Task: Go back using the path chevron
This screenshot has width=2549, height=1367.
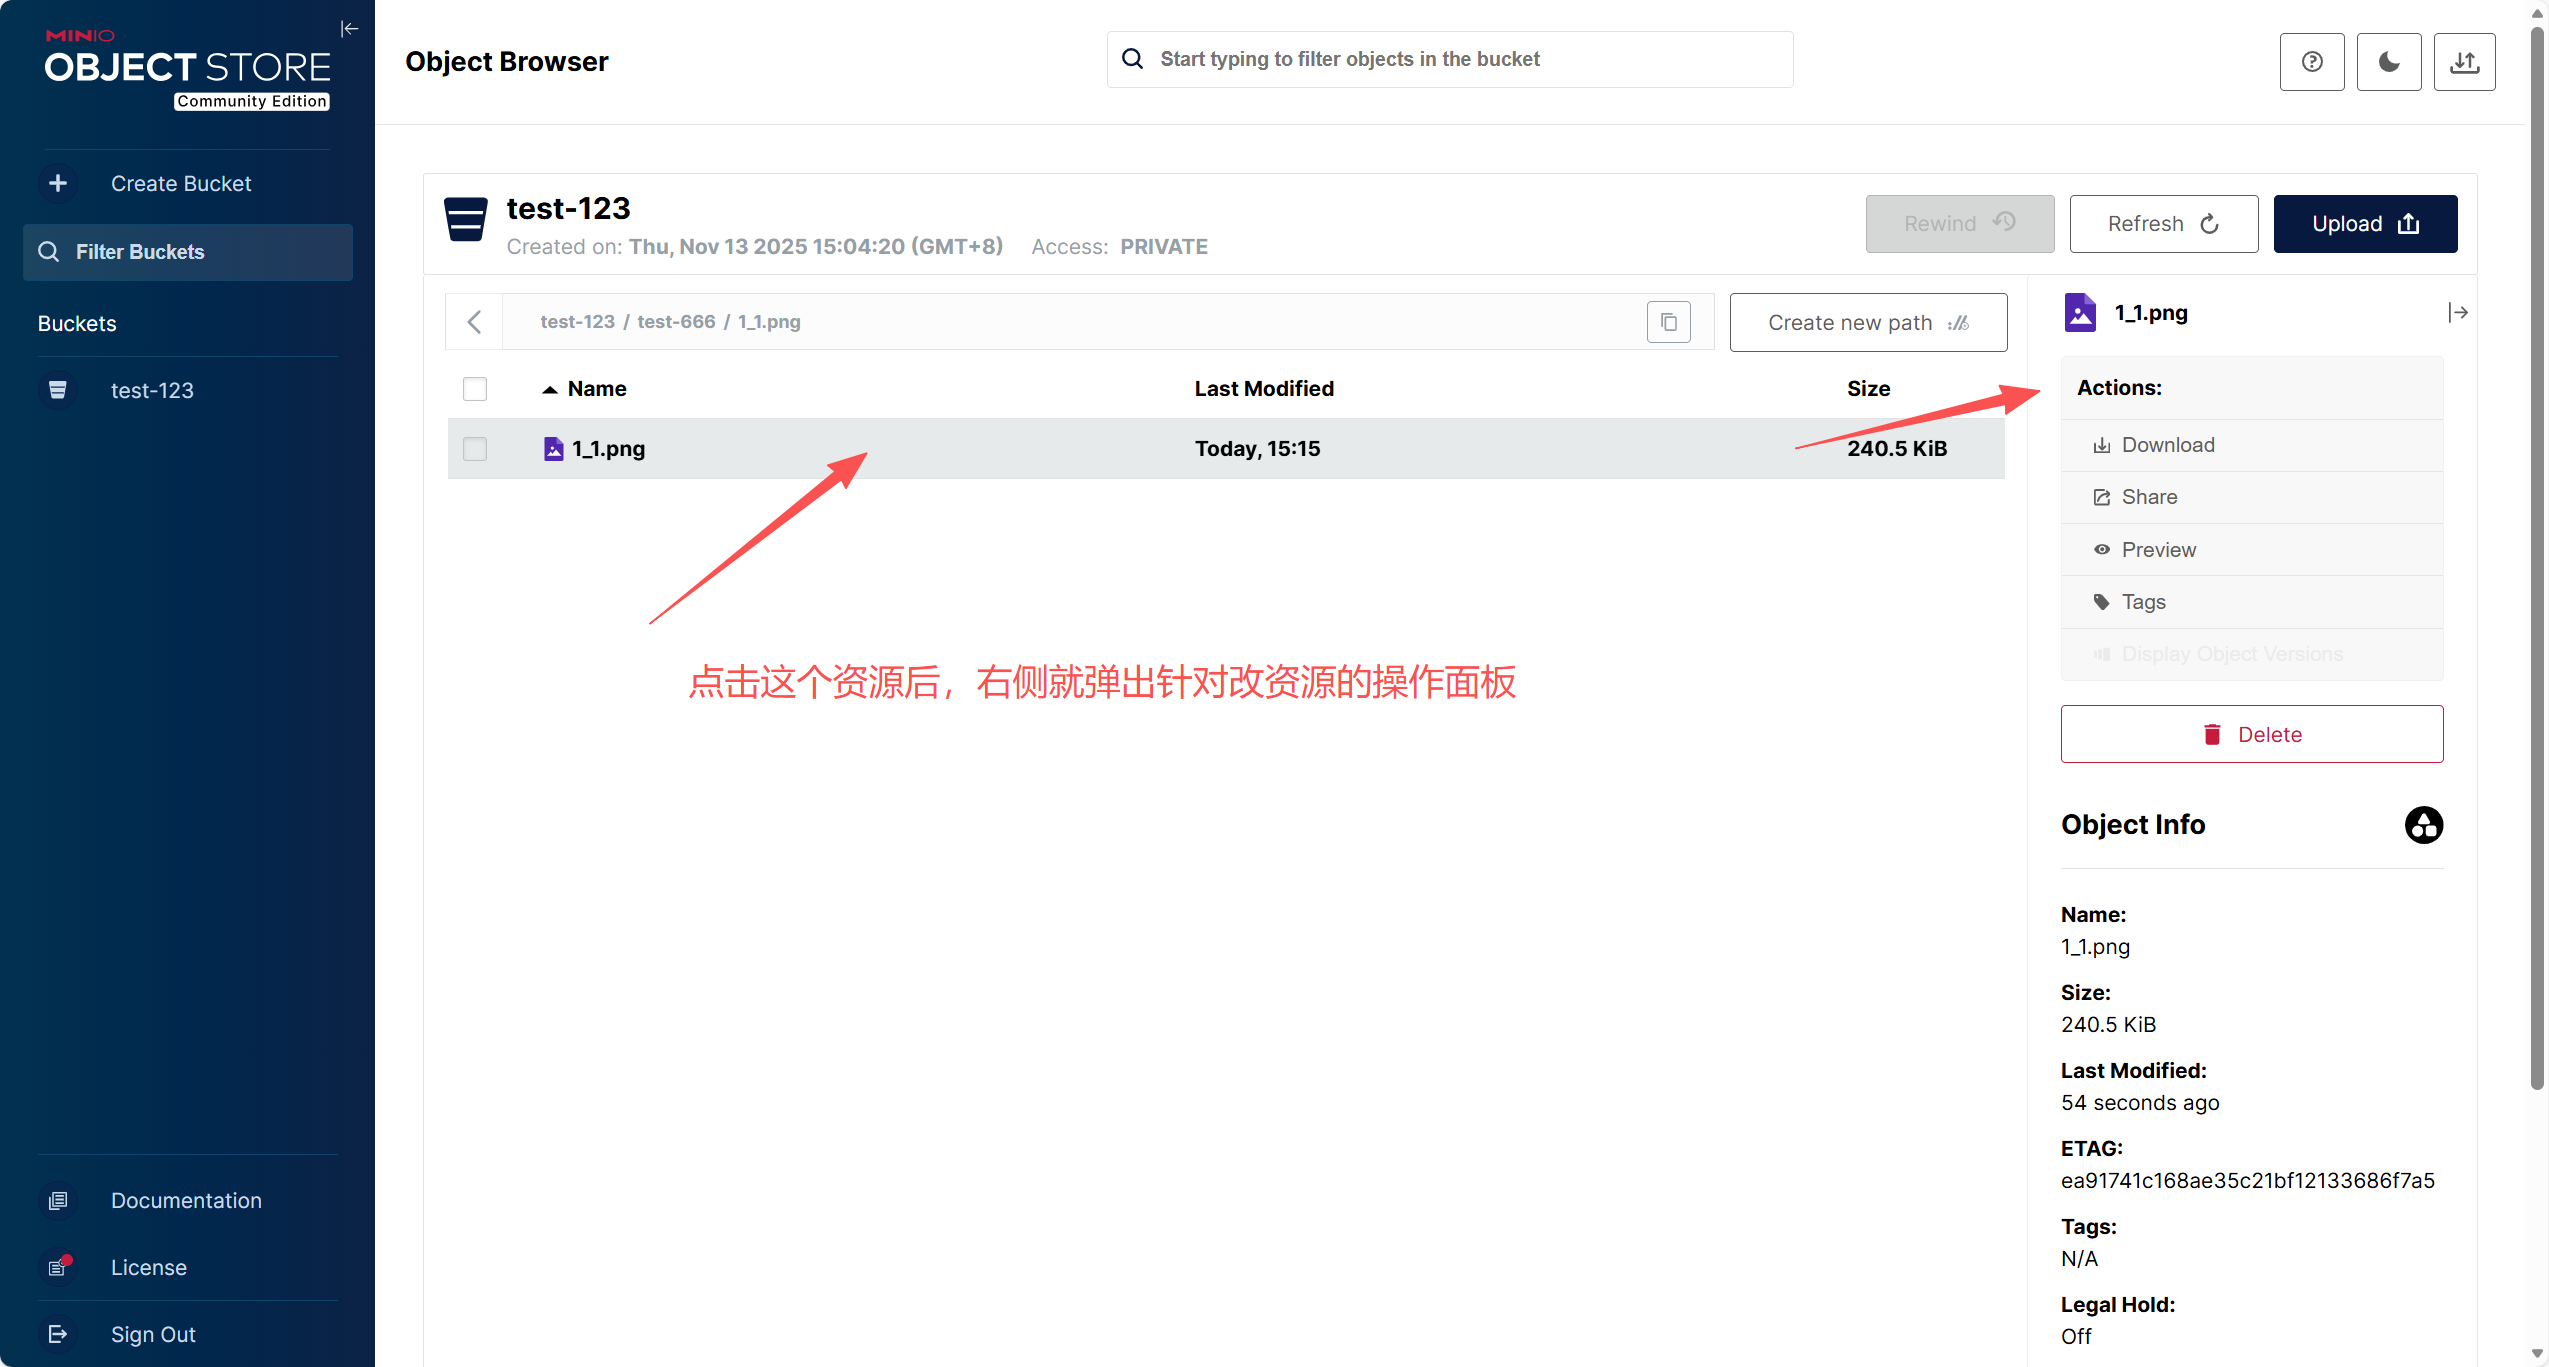Action: point(475,322)
